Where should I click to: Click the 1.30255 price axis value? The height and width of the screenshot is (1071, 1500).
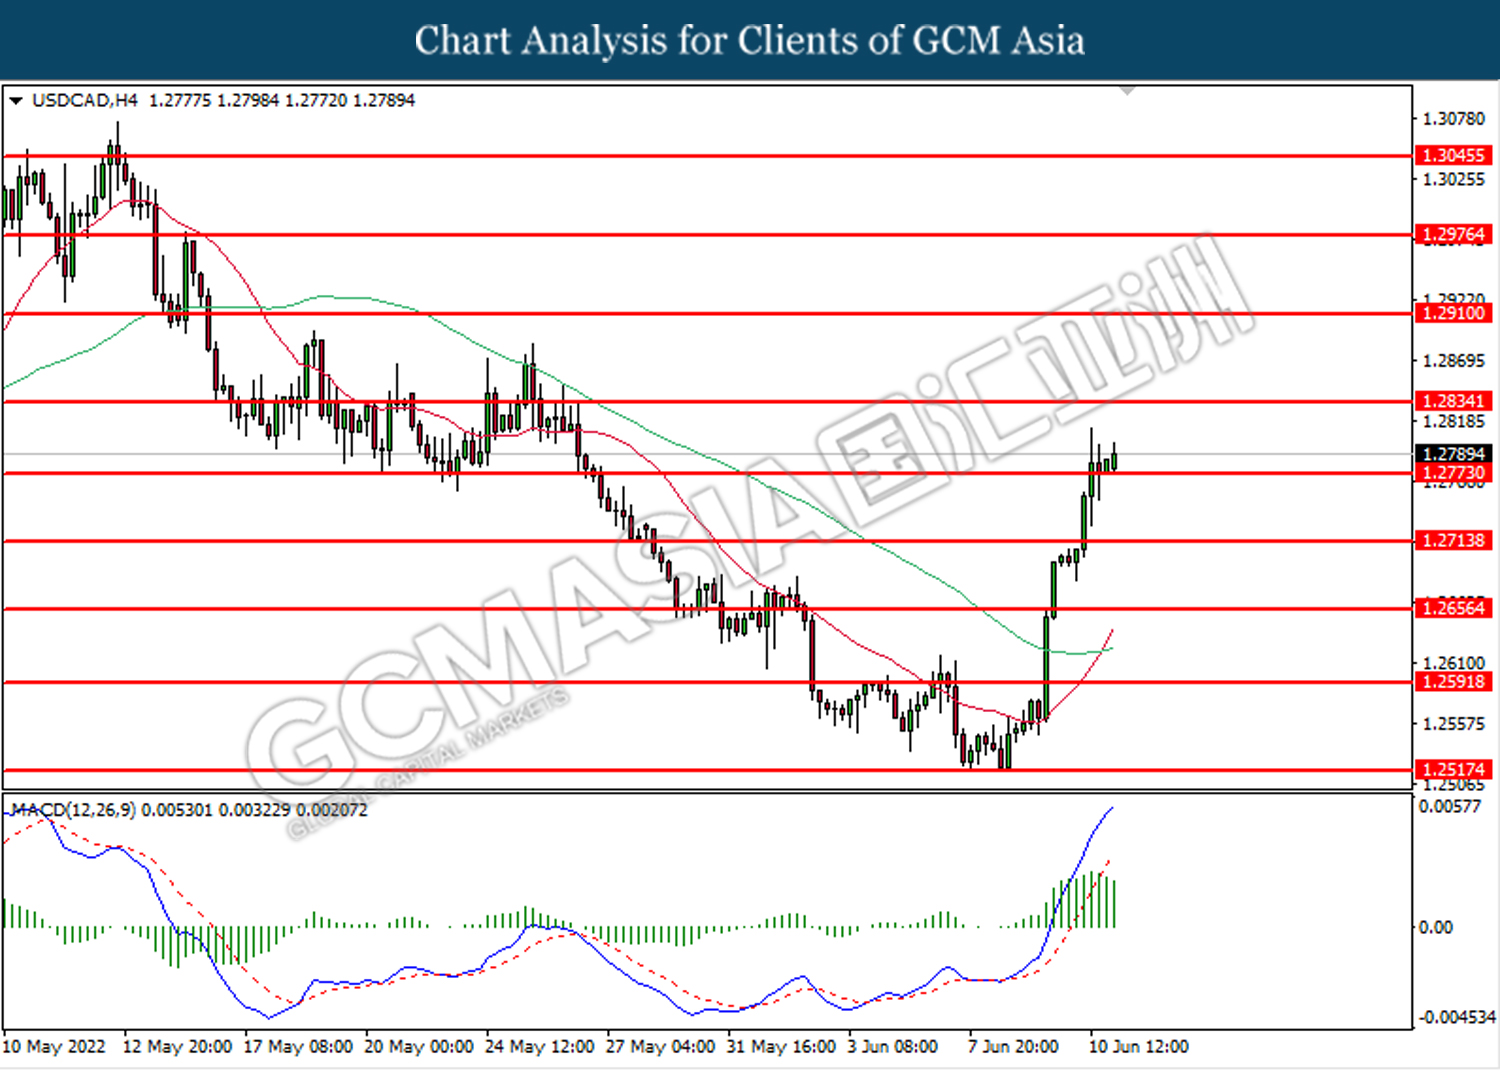click(x=1454, y=180)
